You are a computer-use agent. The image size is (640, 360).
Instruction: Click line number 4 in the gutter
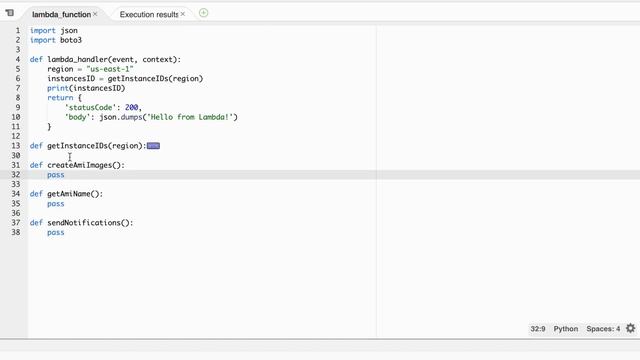coord(18,59)
